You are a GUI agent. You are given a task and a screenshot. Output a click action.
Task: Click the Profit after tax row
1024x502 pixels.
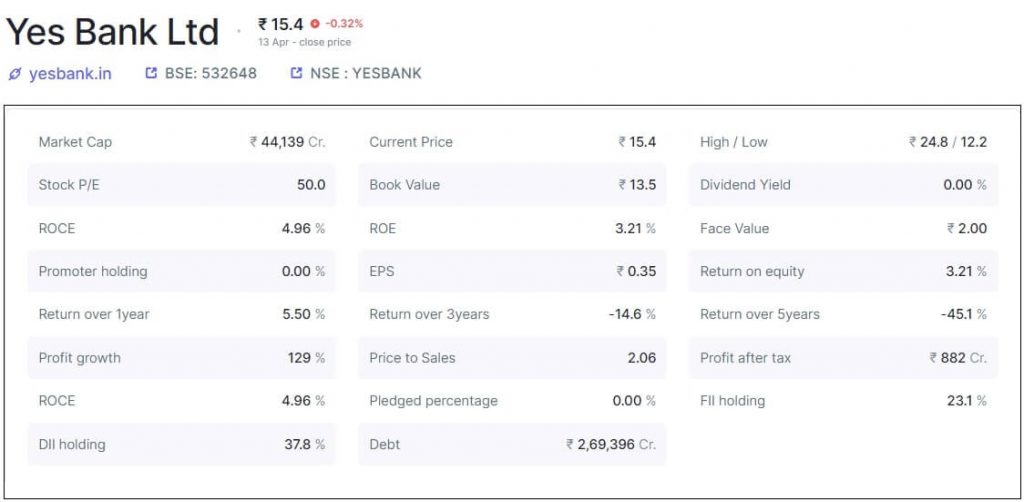click(x=843, y=358)
